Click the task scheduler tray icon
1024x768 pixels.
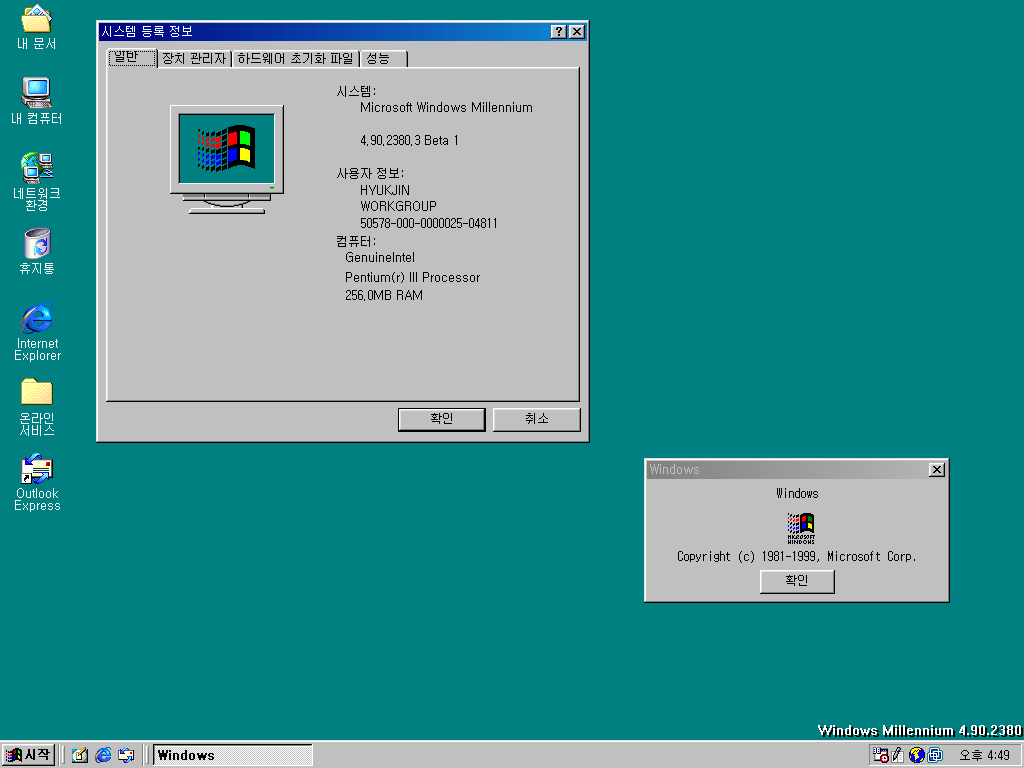point(880,755)
